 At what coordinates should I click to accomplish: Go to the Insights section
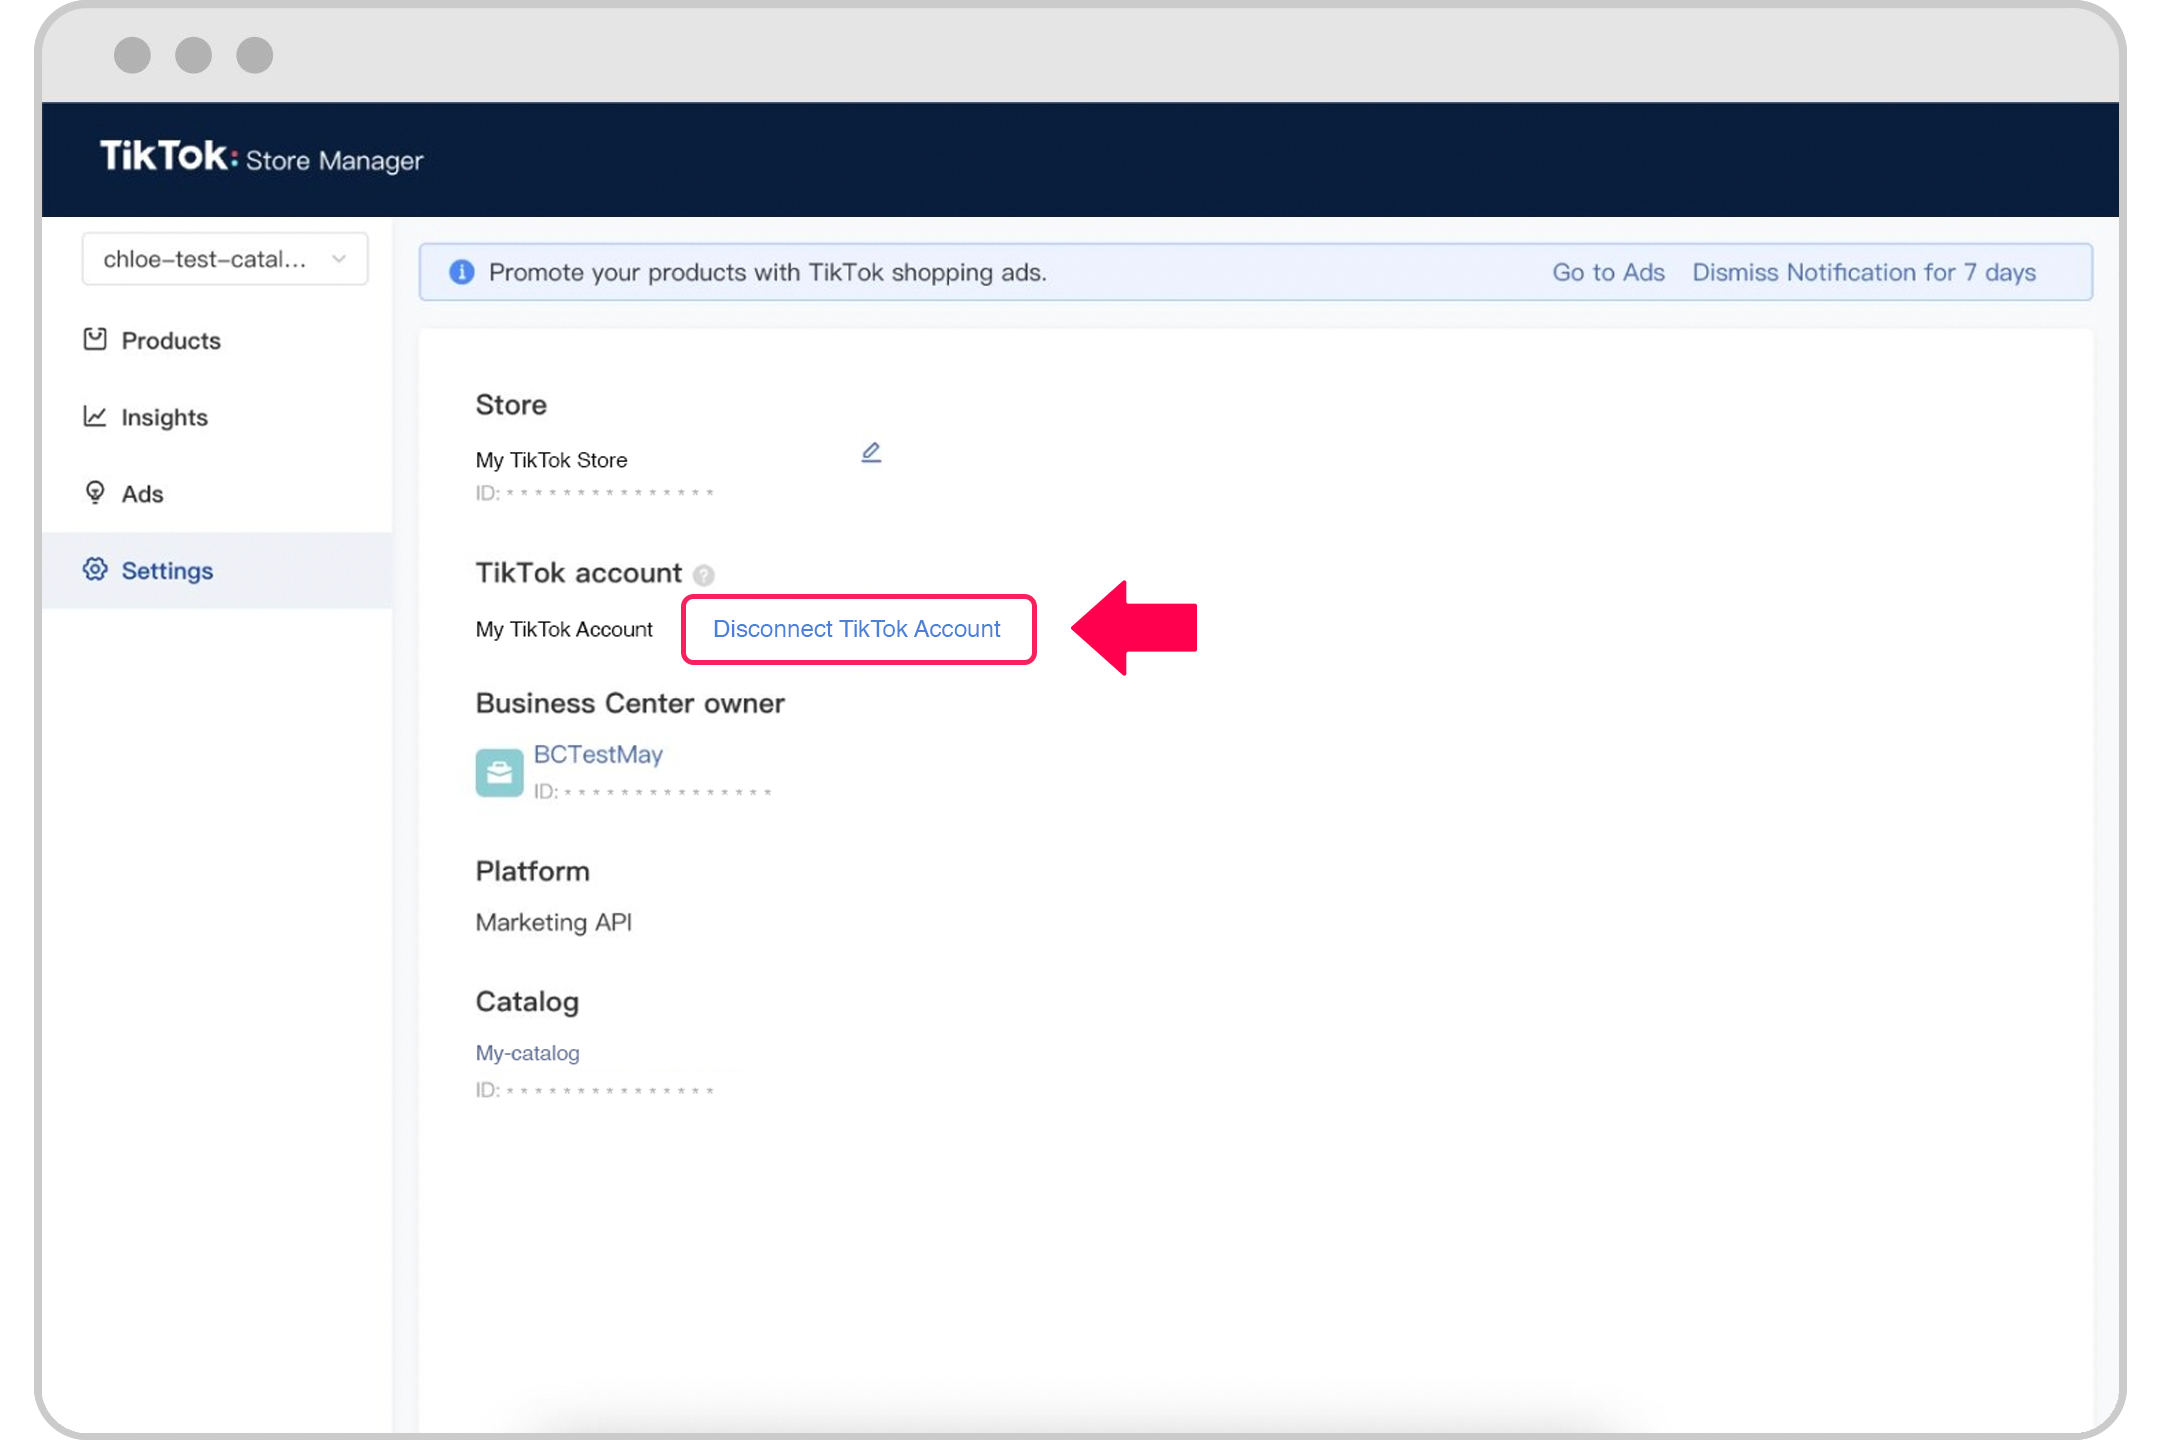[x=164, y=417]
